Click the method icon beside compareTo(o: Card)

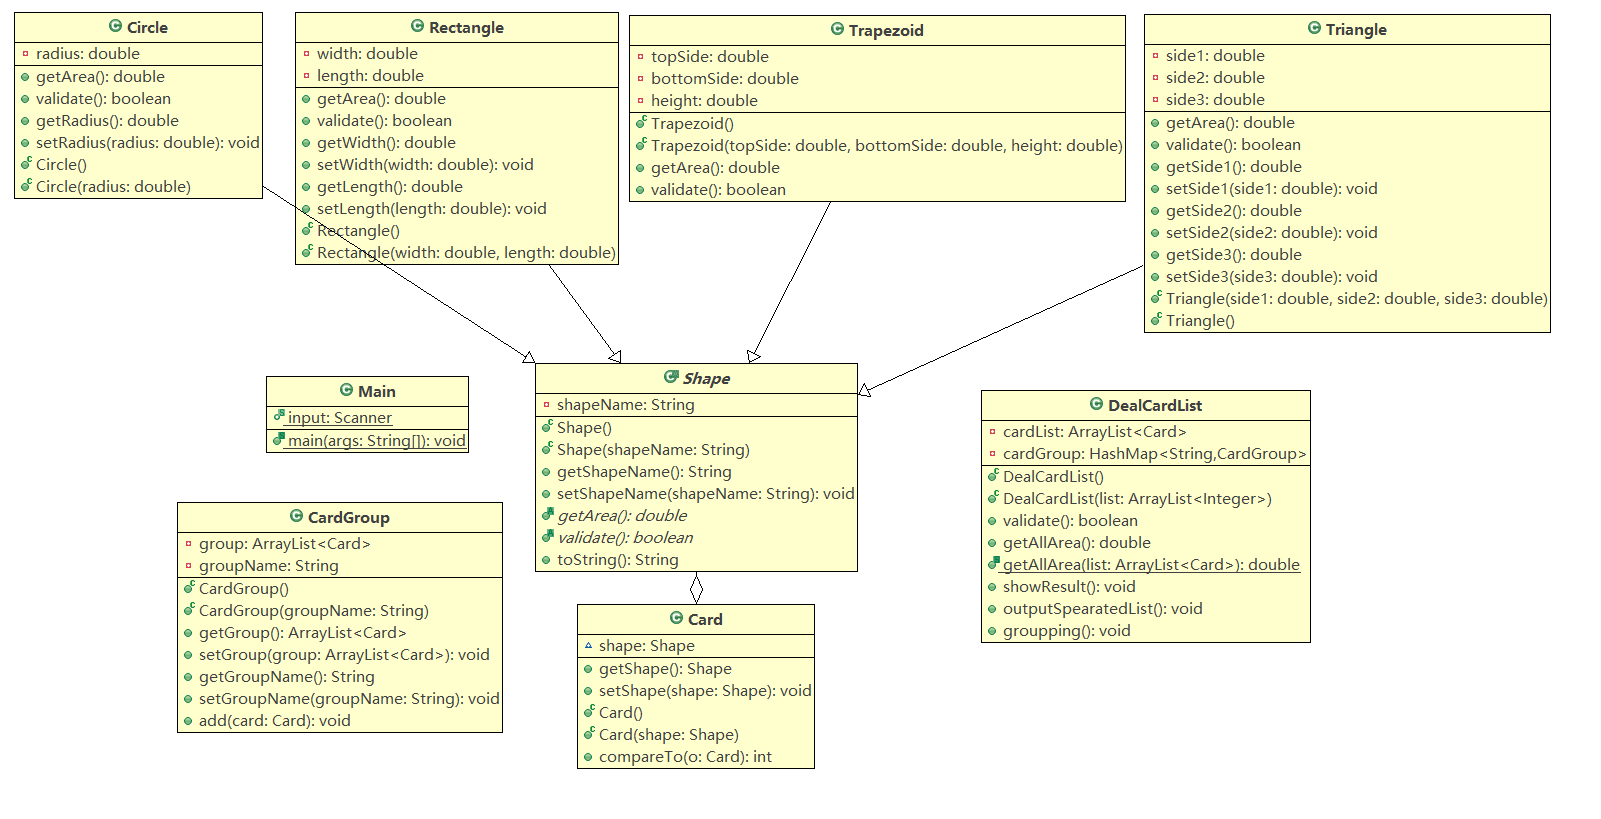click(x=588, y=757)
